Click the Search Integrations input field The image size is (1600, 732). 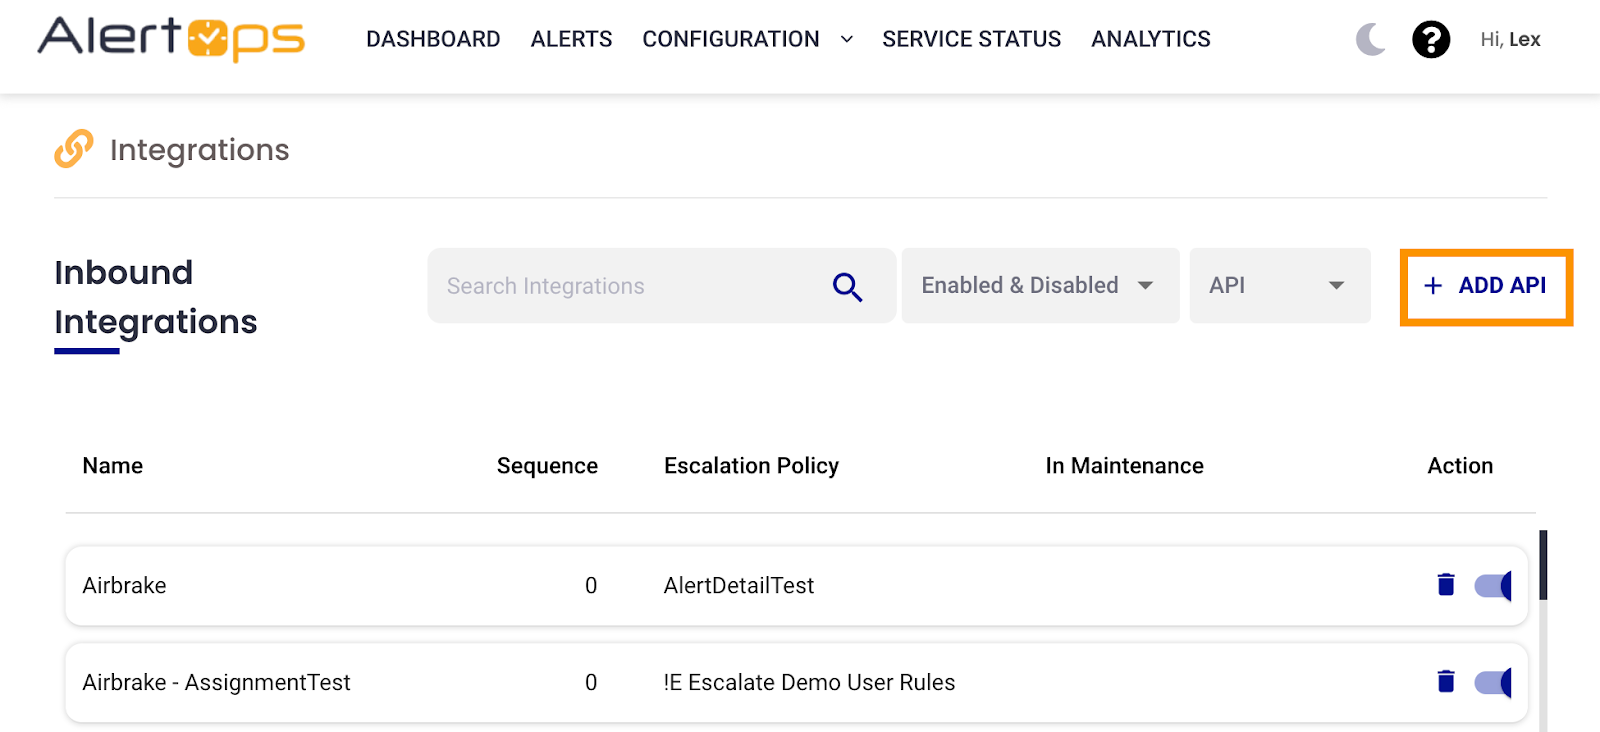coord(630,286)
